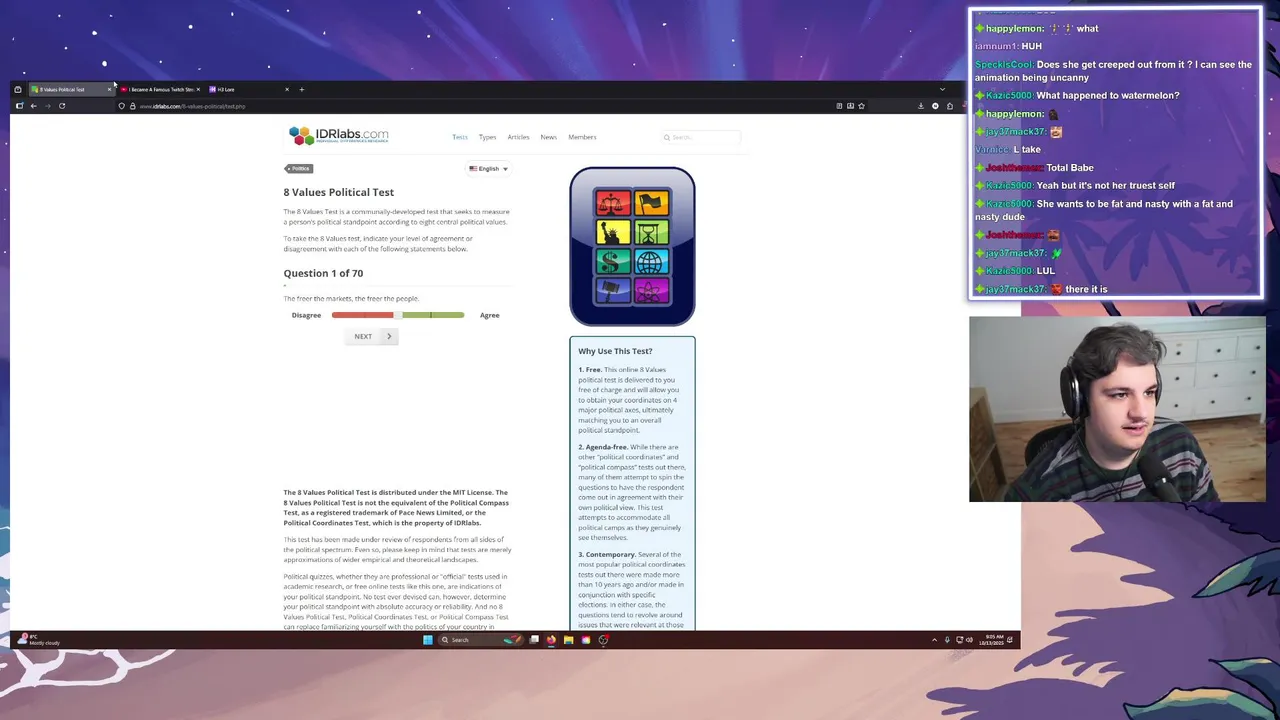This screenshot has height=720, width=1280.
Task: Switch to I Became A Famous Twitch tab
Action: (x=160, y=89)
